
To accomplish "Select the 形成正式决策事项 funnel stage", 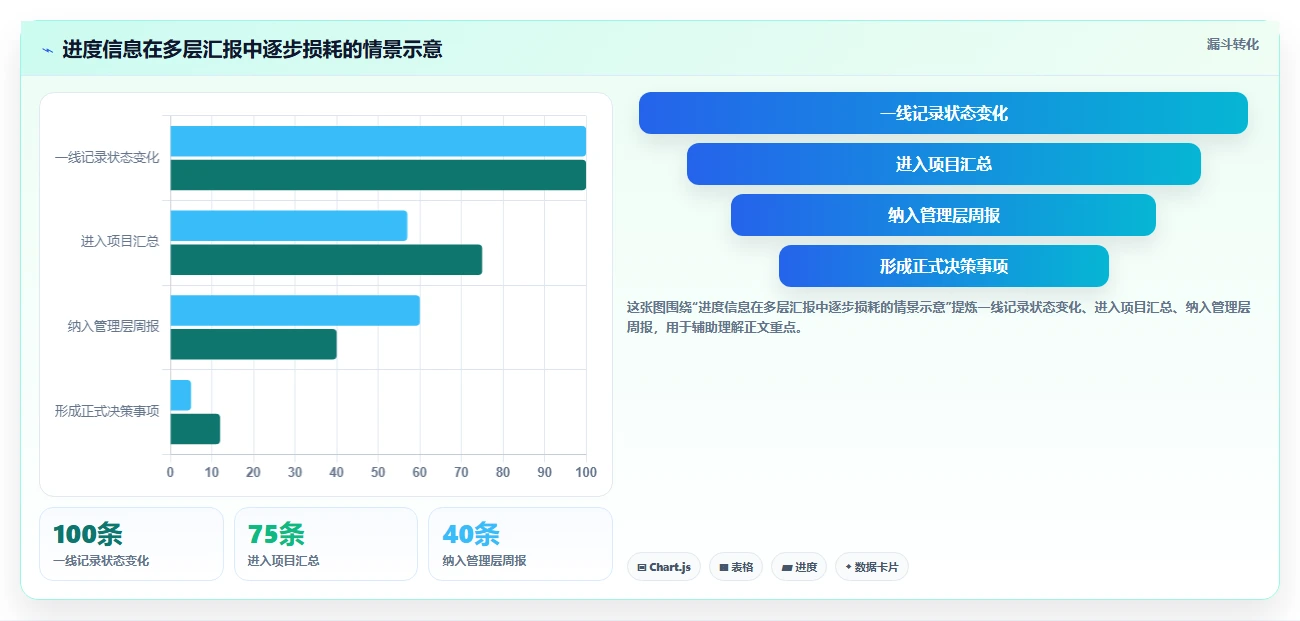I will pos(943,266).
